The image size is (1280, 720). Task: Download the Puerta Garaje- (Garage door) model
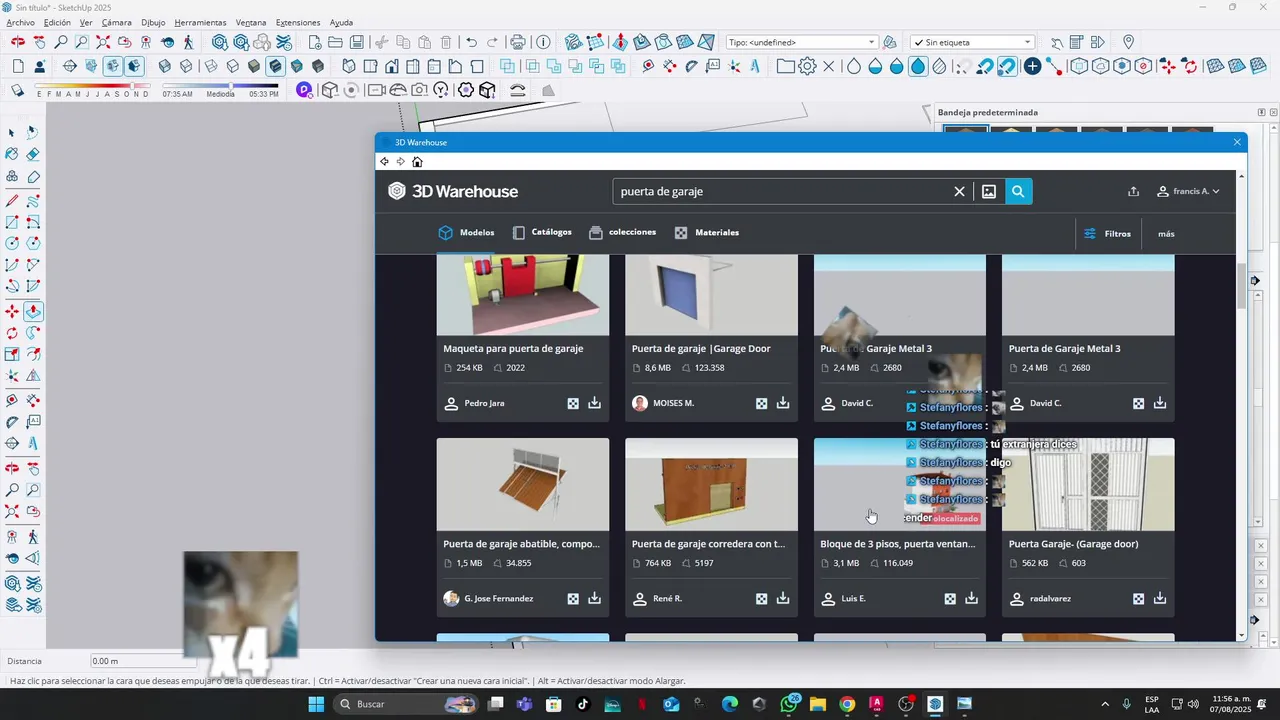tap(1160, 598)
